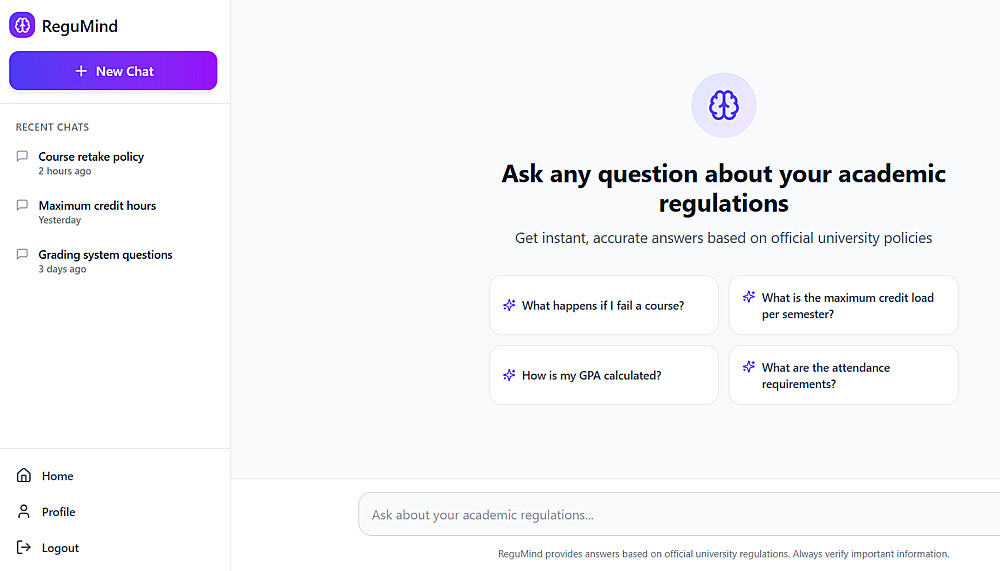Go to Home in the sidebar
1000x571 pixels.
tap(57, 476)
